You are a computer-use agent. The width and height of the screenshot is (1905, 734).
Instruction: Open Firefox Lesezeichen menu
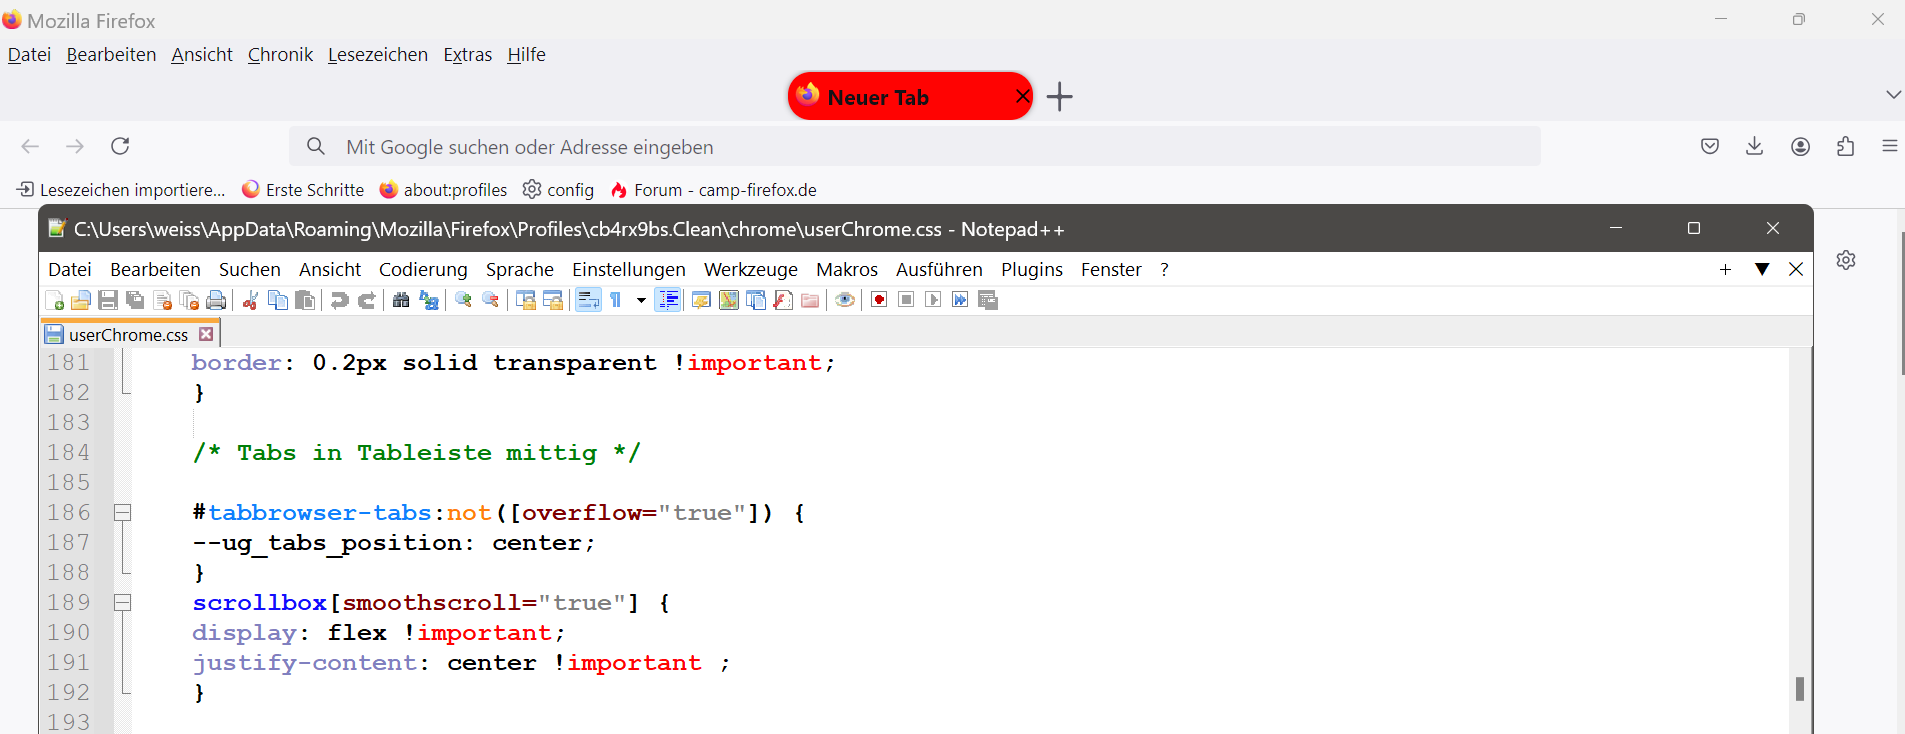tap(378, 54)
